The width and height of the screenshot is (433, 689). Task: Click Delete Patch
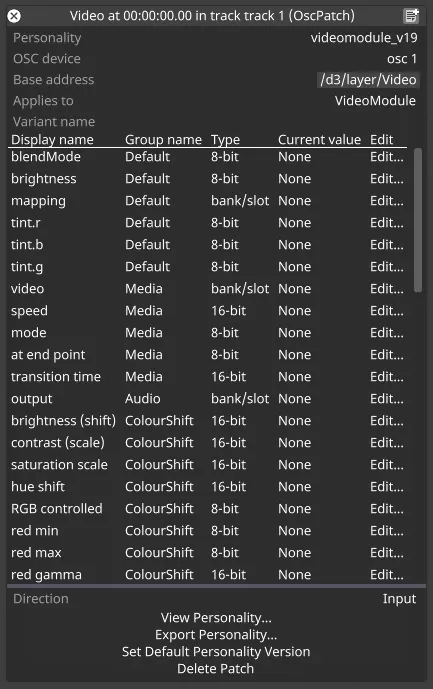coord(215,669)
